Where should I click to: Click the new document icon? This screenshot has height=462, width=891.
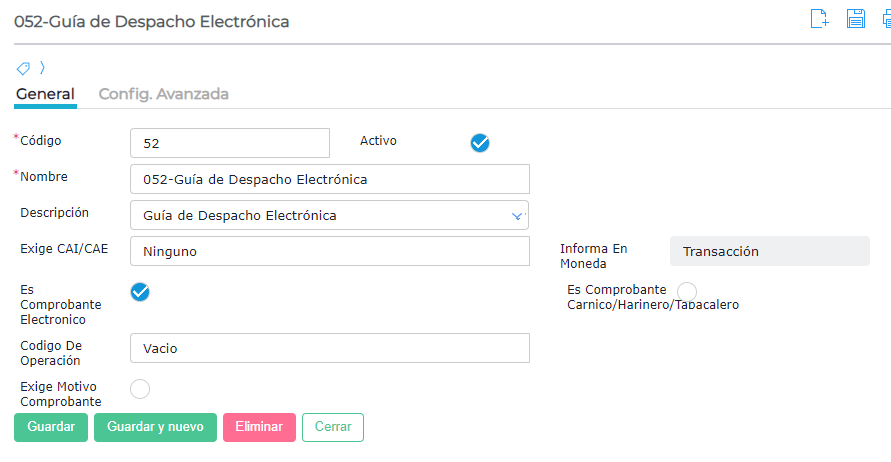(x=820, y=19)
